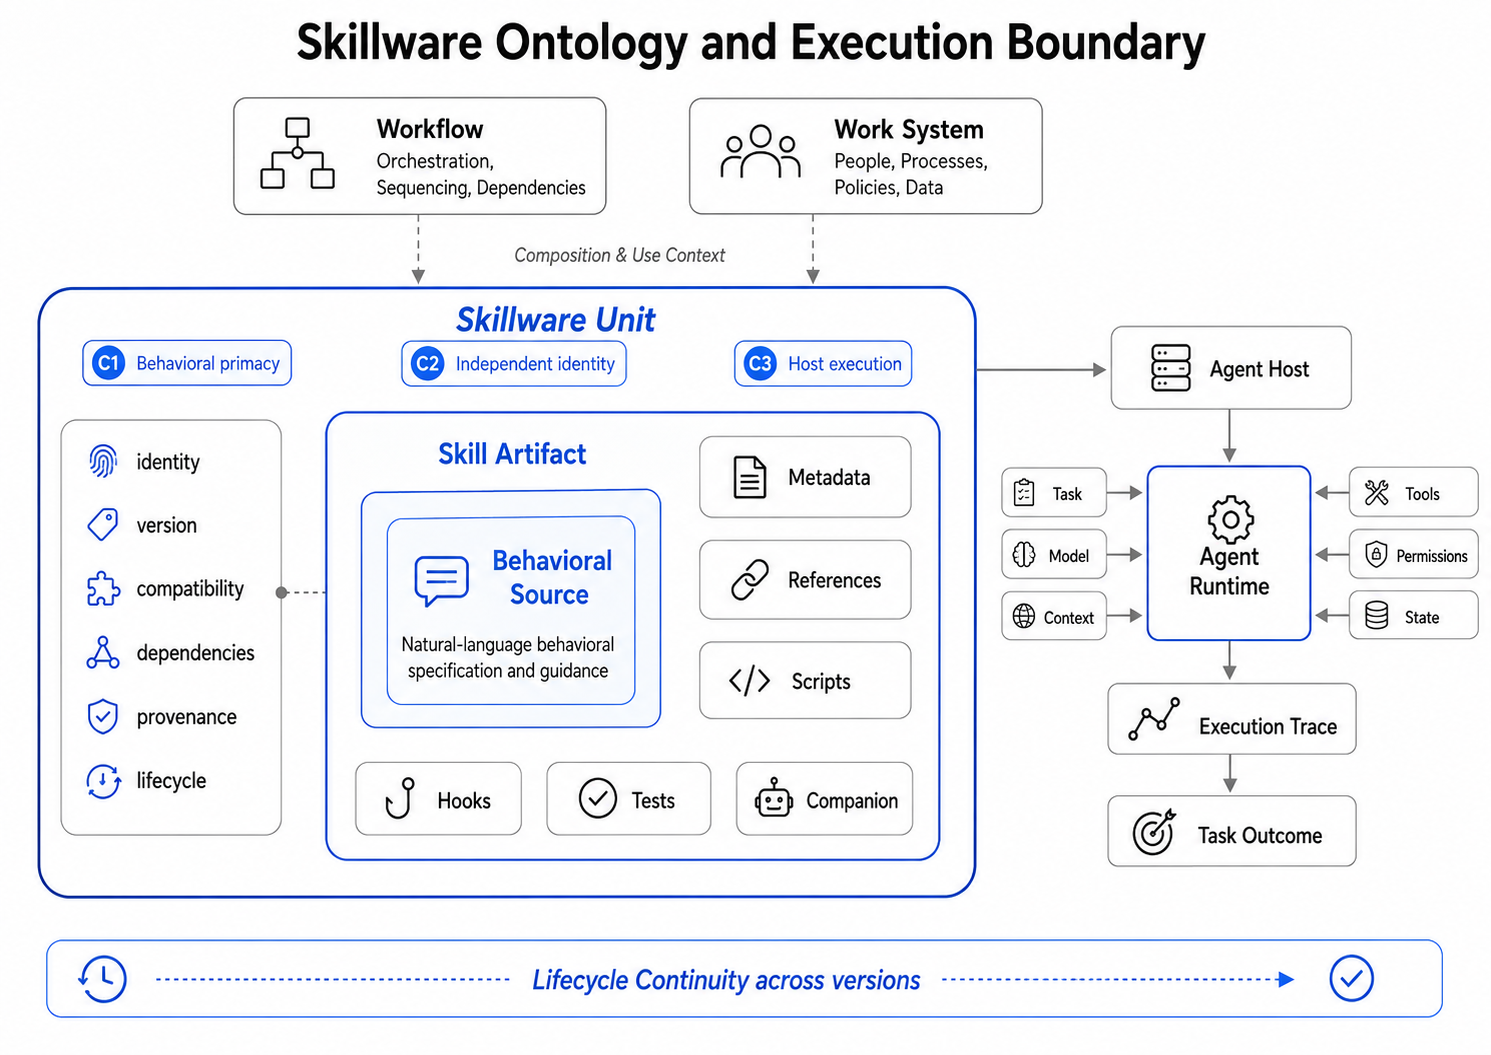This screenshot has height=1055, width=1491.
Task: Click the Model brain icon
Action: pyautogui.click(x=1024, y=555)
